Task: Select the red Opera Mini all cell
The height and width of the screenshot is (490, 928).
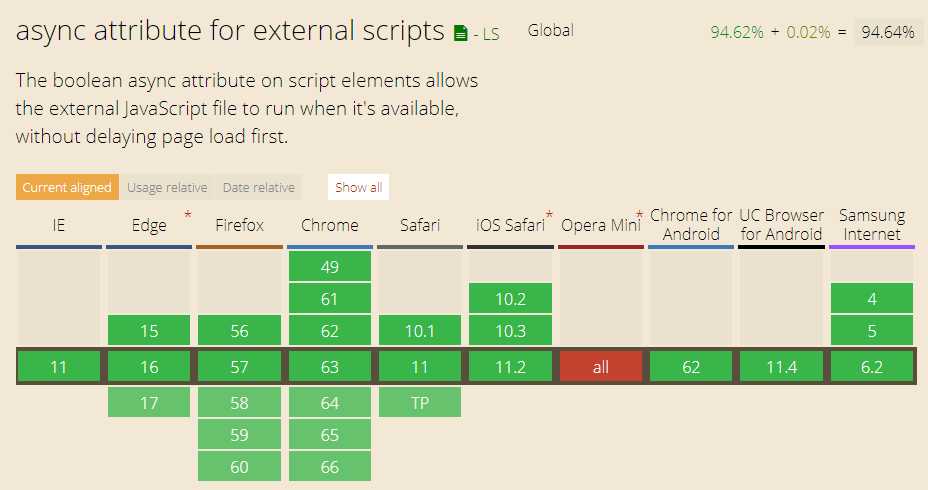Action: pos(600,367)
